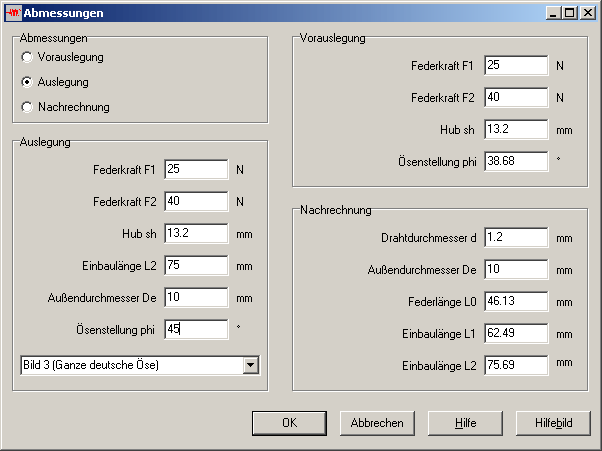Select Drahtdurchmesser d field in Nachrechnung
The image size is (602, 451).
(516, 238)
